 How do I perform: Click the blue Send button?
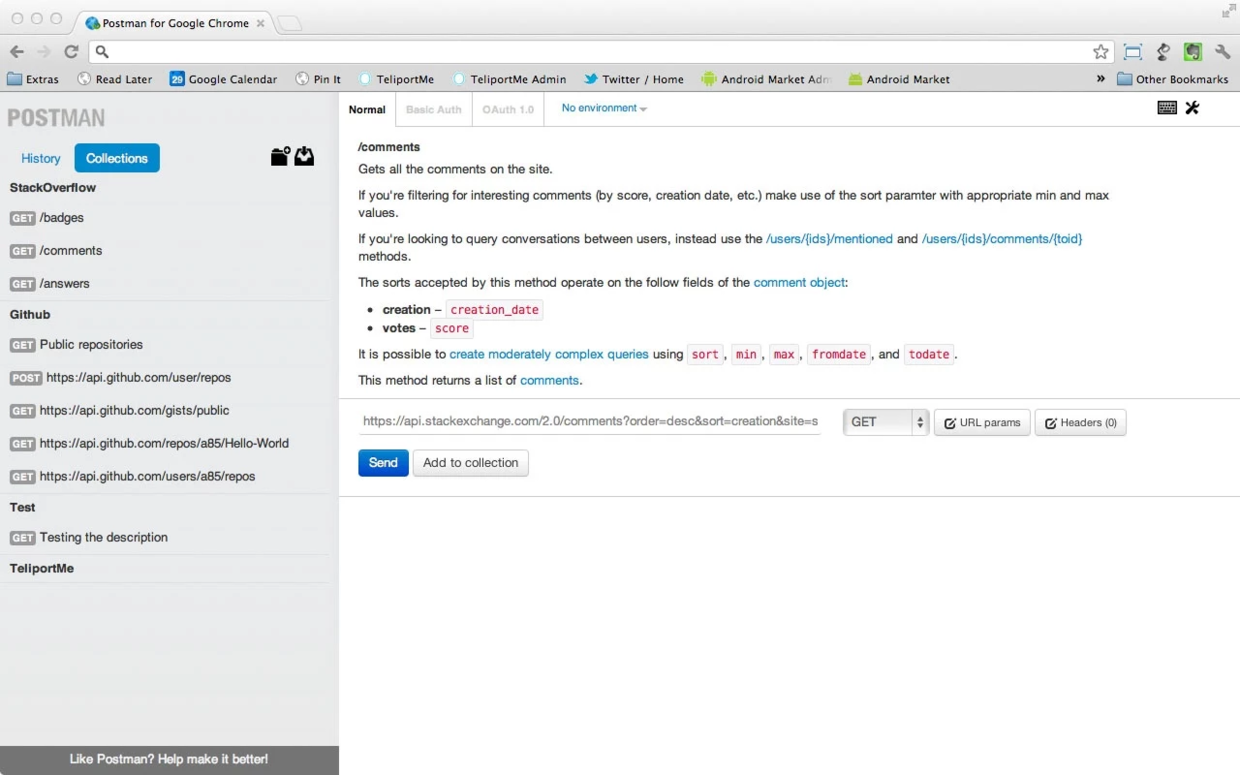[383, 463]
